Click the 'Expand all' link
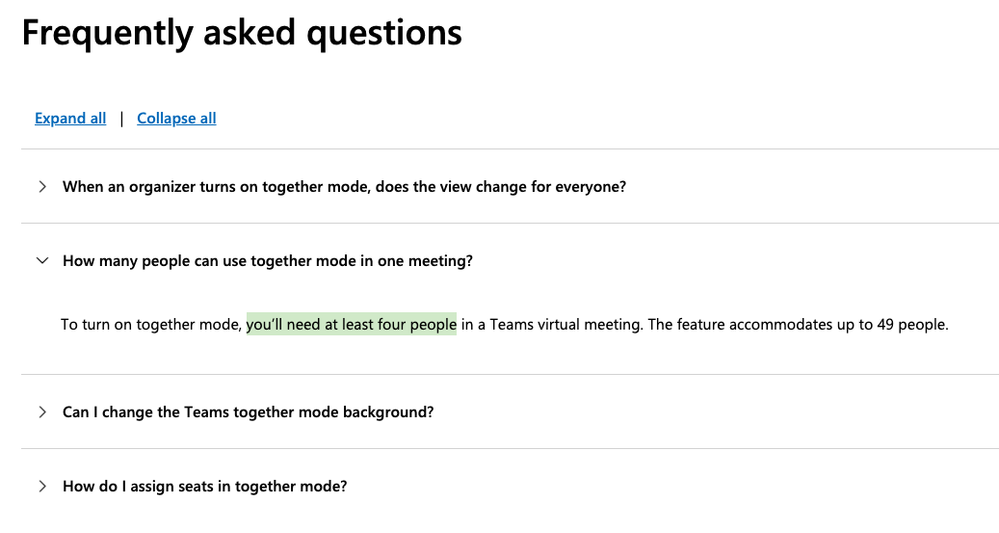Screen dimensions: 999x533 point(70,118)
